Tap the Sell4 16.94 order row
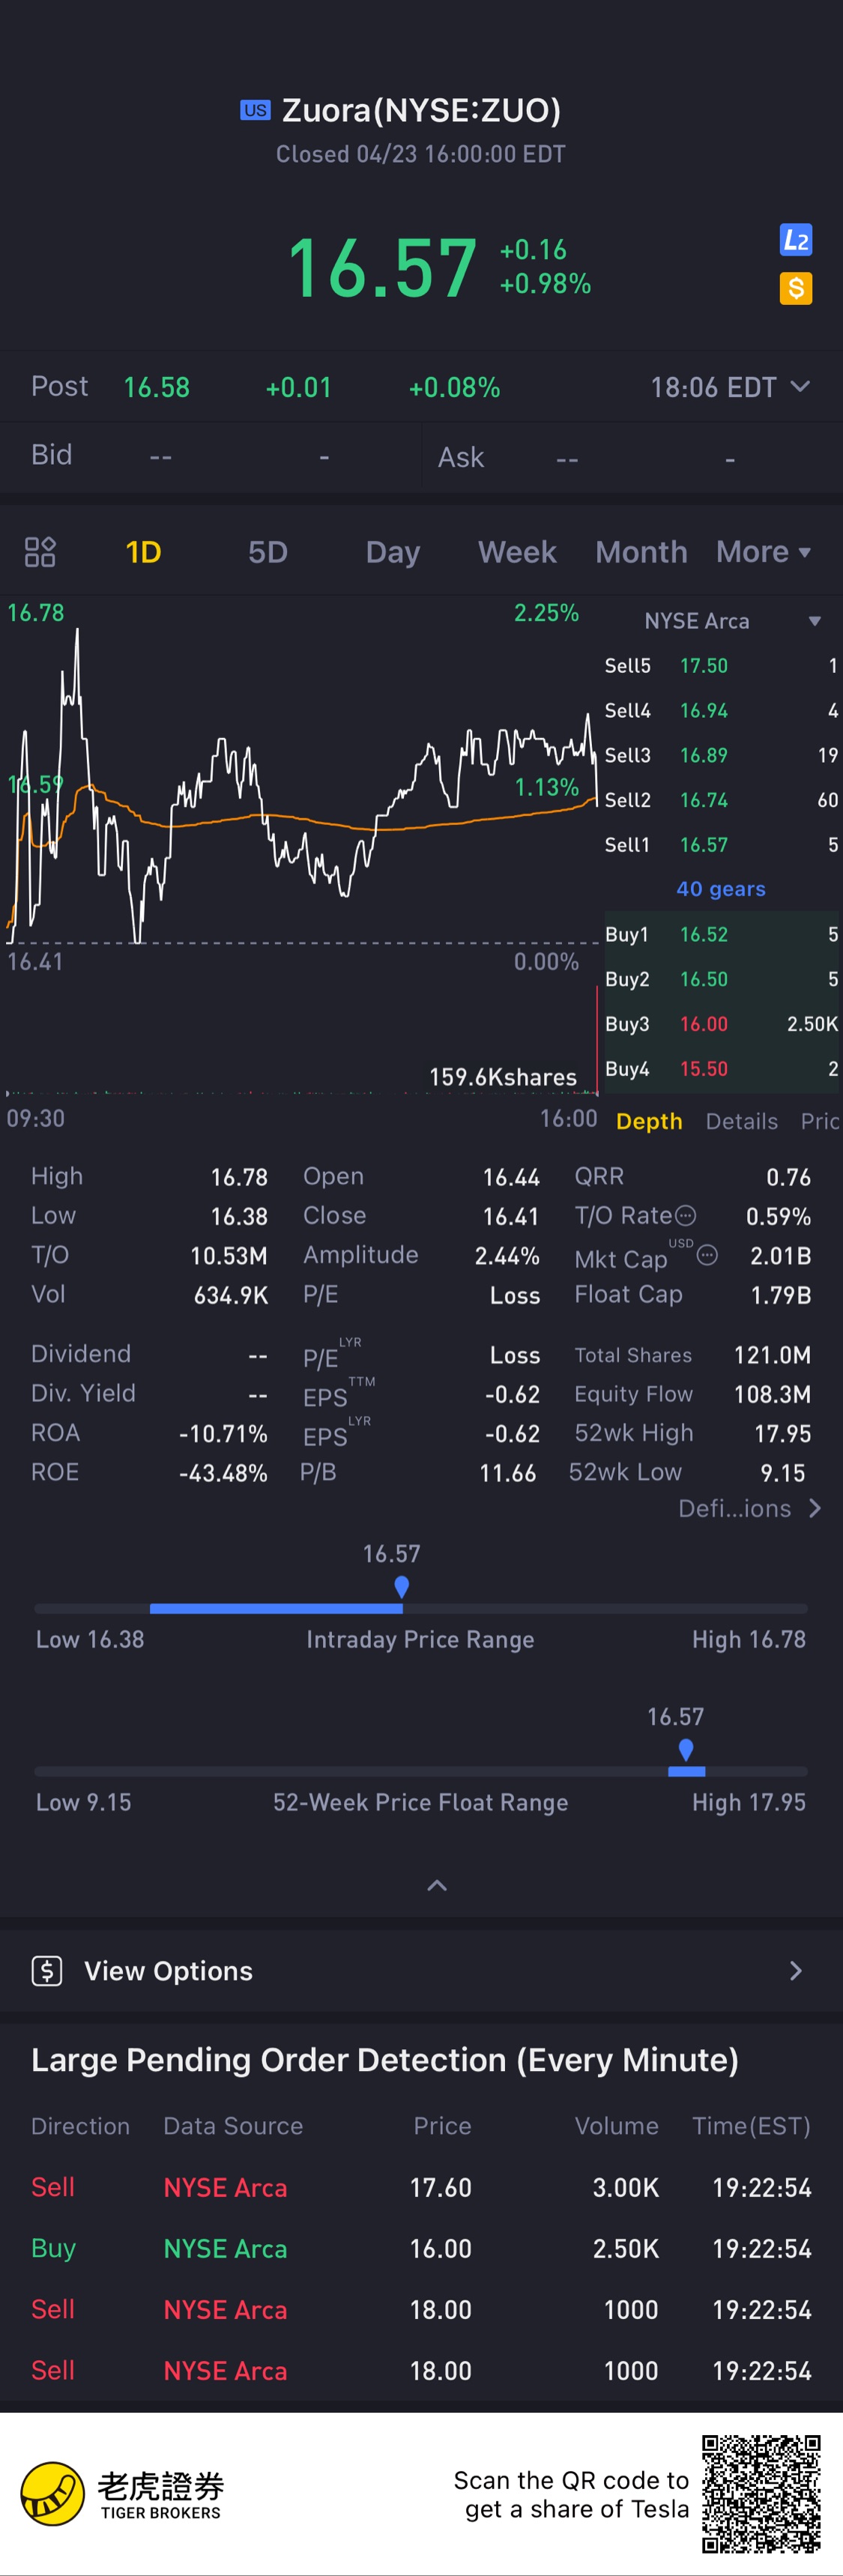Viewport: 843px width, 2576px height. (x=721, y=711)
